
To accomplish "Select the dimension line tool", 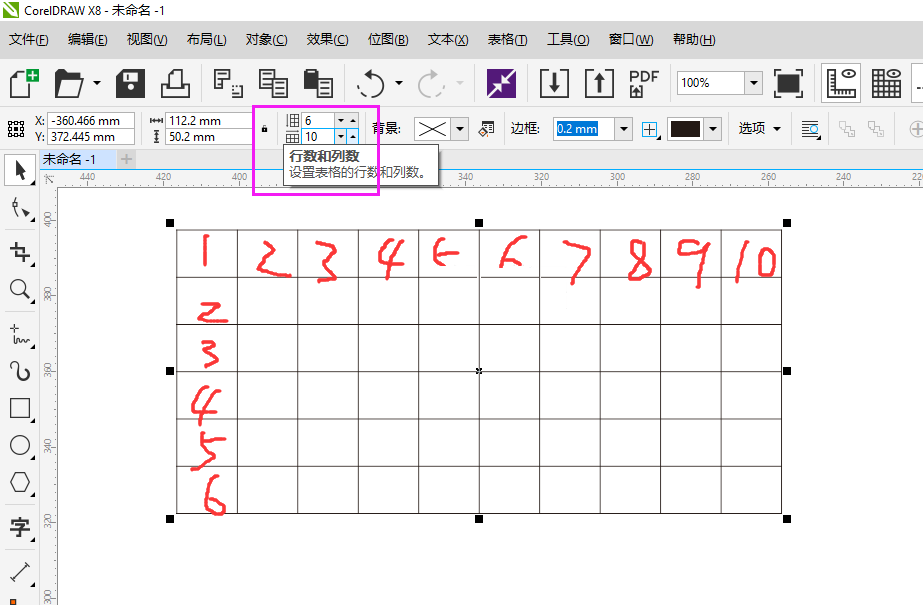I will (x=20, y=572).
